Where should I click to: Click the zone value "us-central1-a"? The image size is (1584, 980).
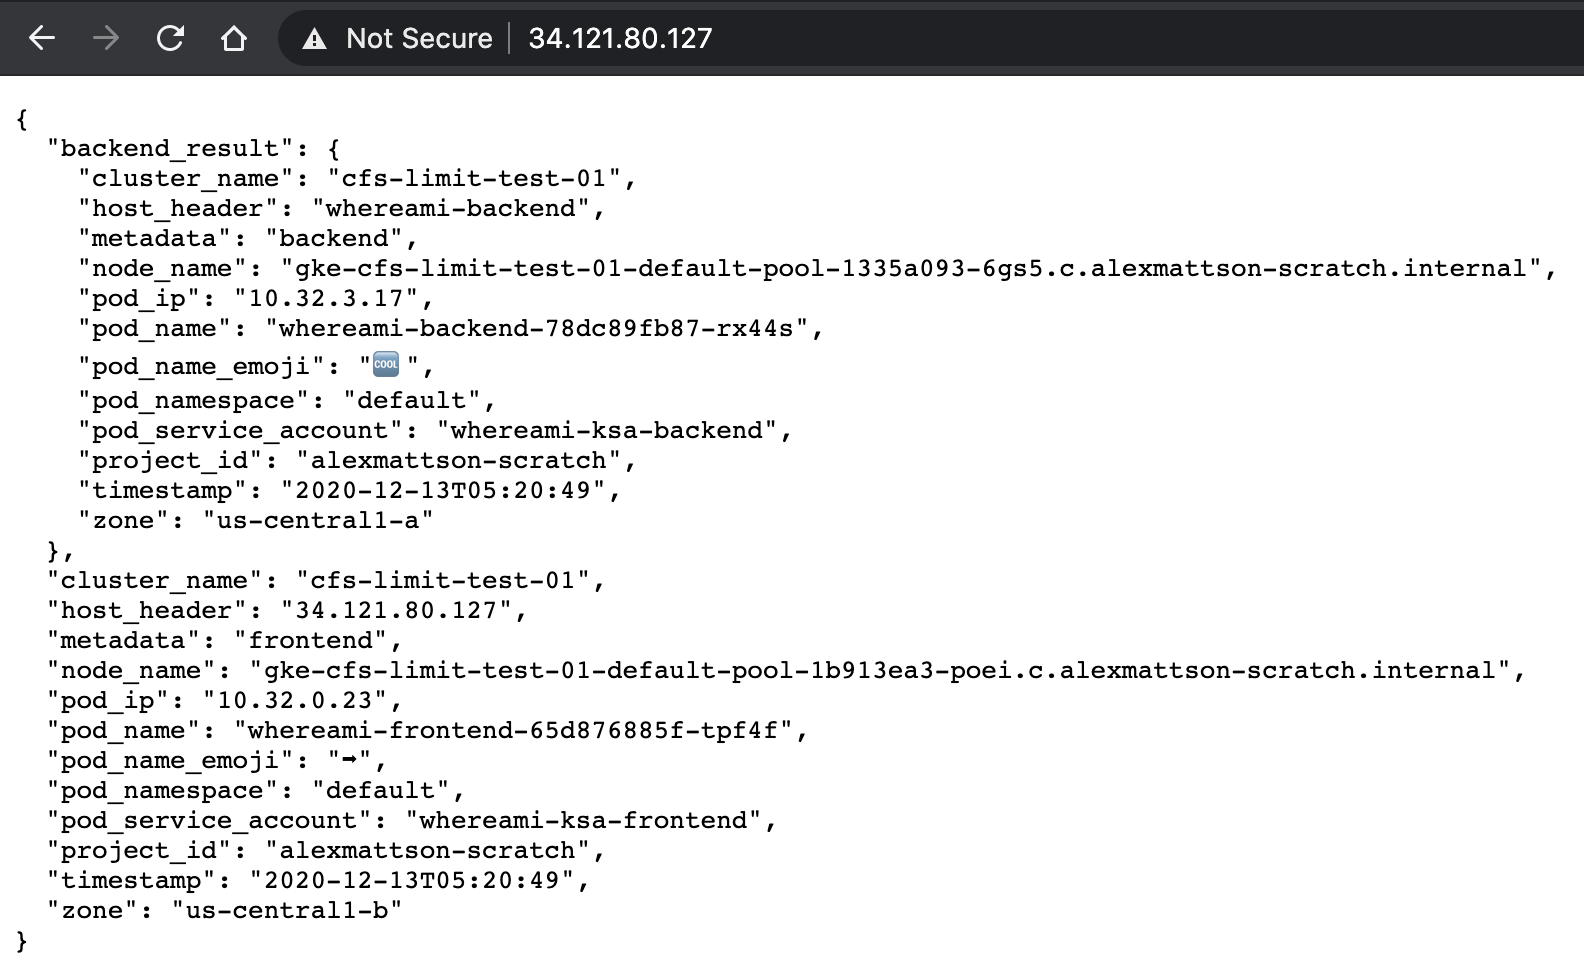click(x=318, y=520)
